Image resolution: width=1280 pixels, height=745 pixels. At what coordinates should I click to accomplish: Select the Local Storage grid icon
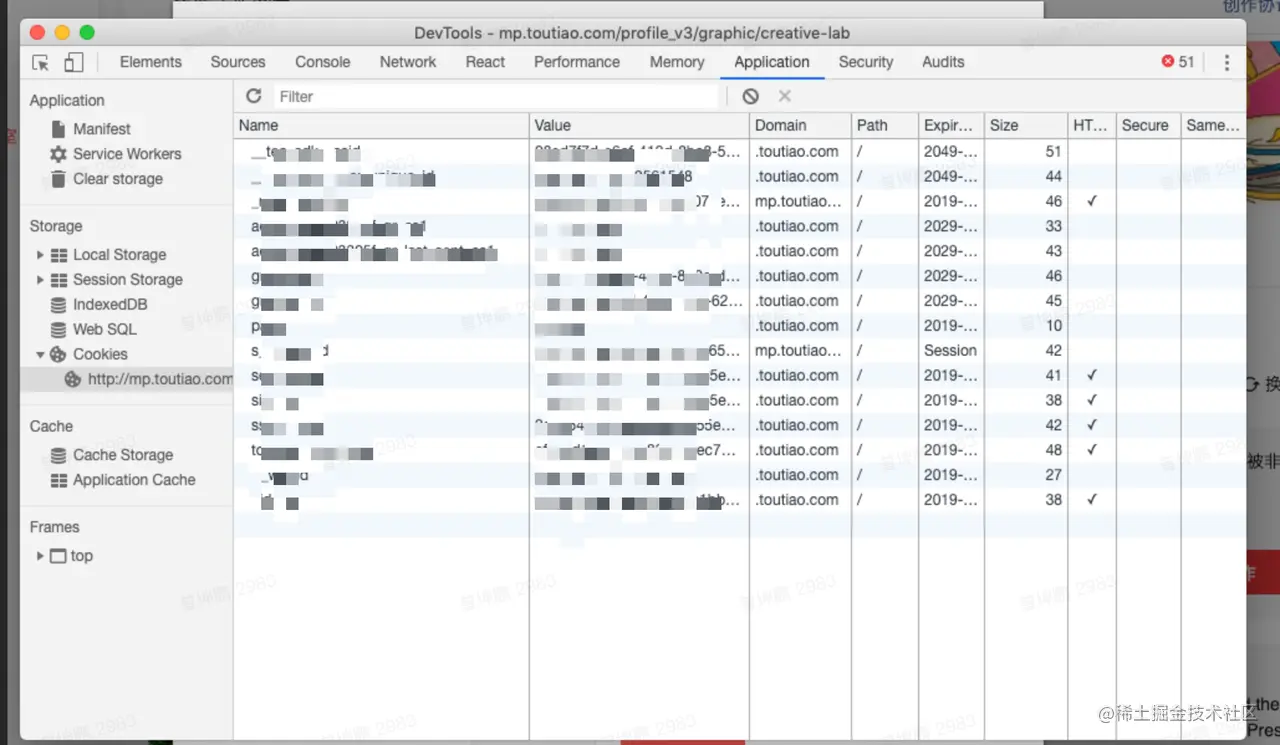coord(59,255)
